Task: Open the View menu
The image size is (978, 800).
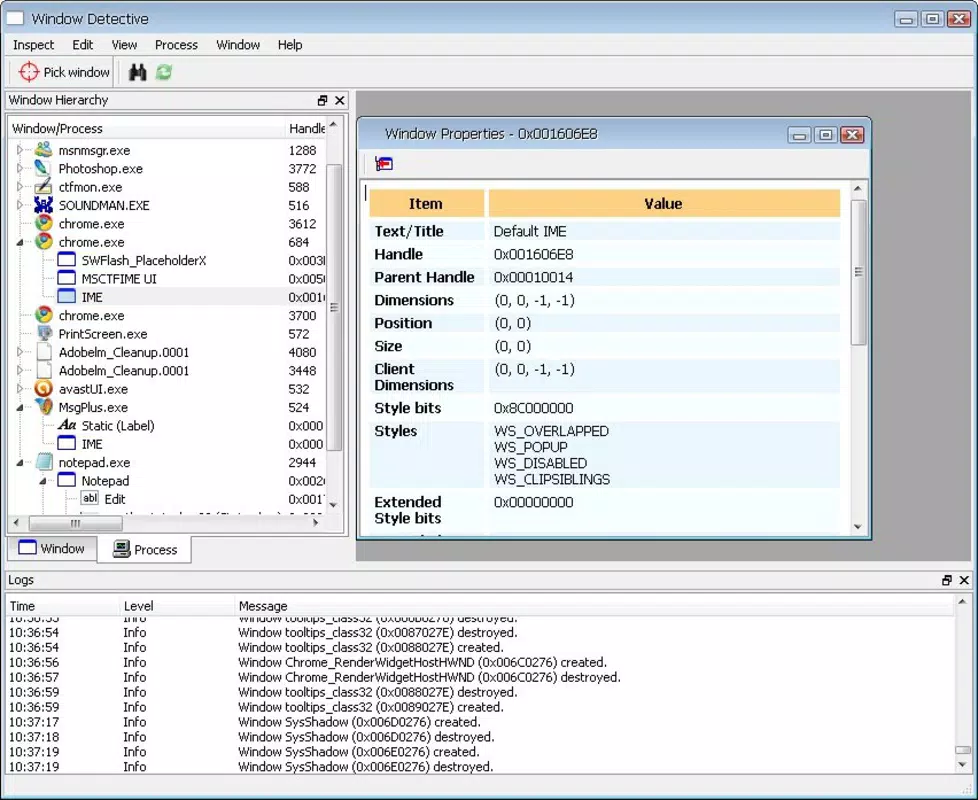Action: (x=124, y=45)
